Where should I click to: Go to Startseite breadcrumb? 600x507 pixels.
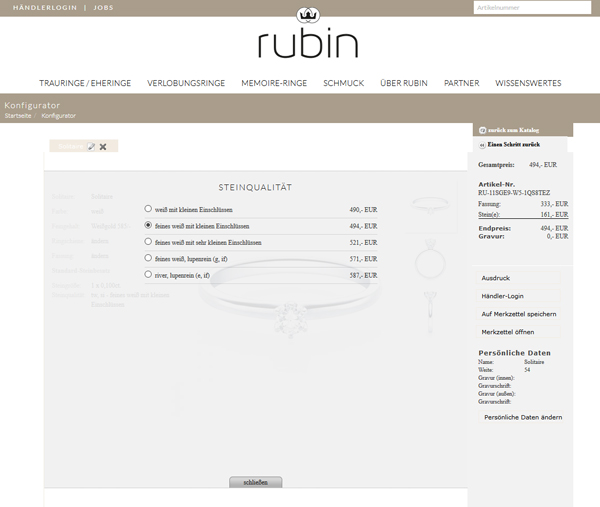[x=18, y=116]
